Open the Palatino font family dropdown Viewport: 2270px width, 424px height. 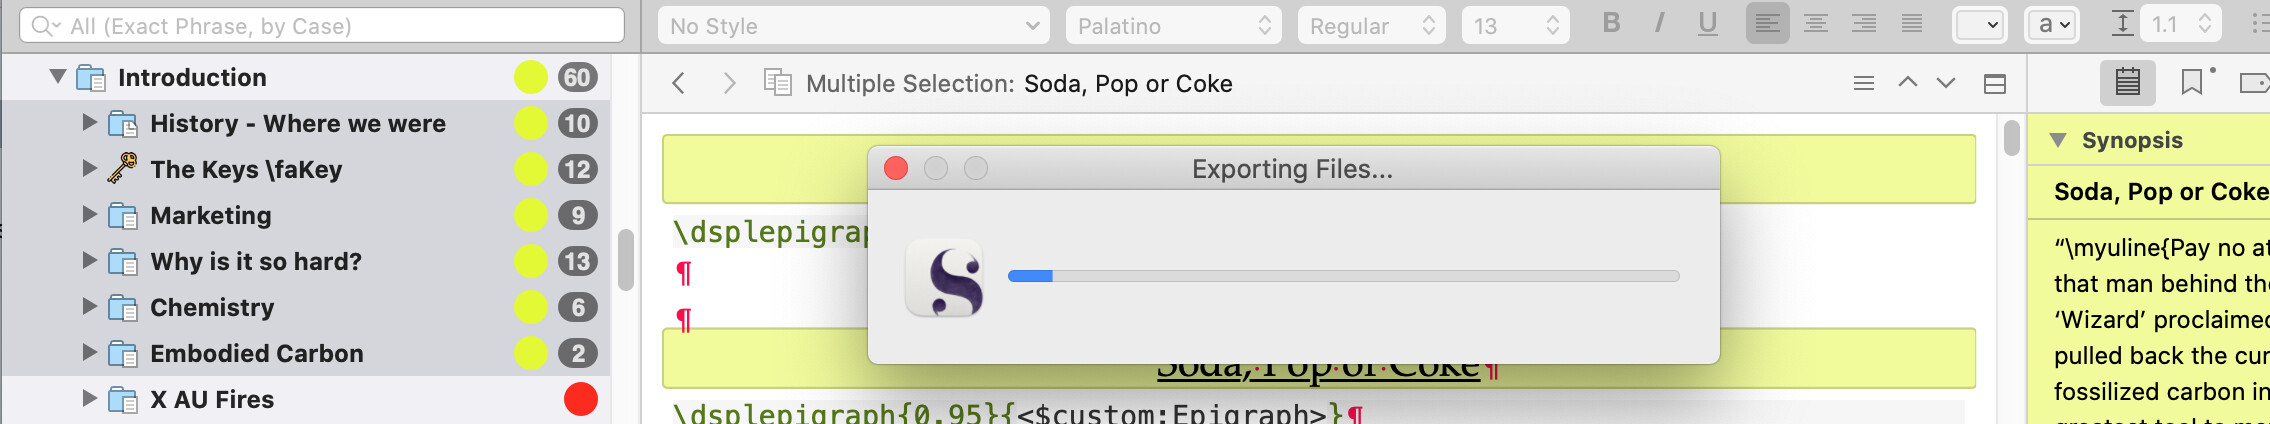pyautogui.click(x=1175, y=26)
